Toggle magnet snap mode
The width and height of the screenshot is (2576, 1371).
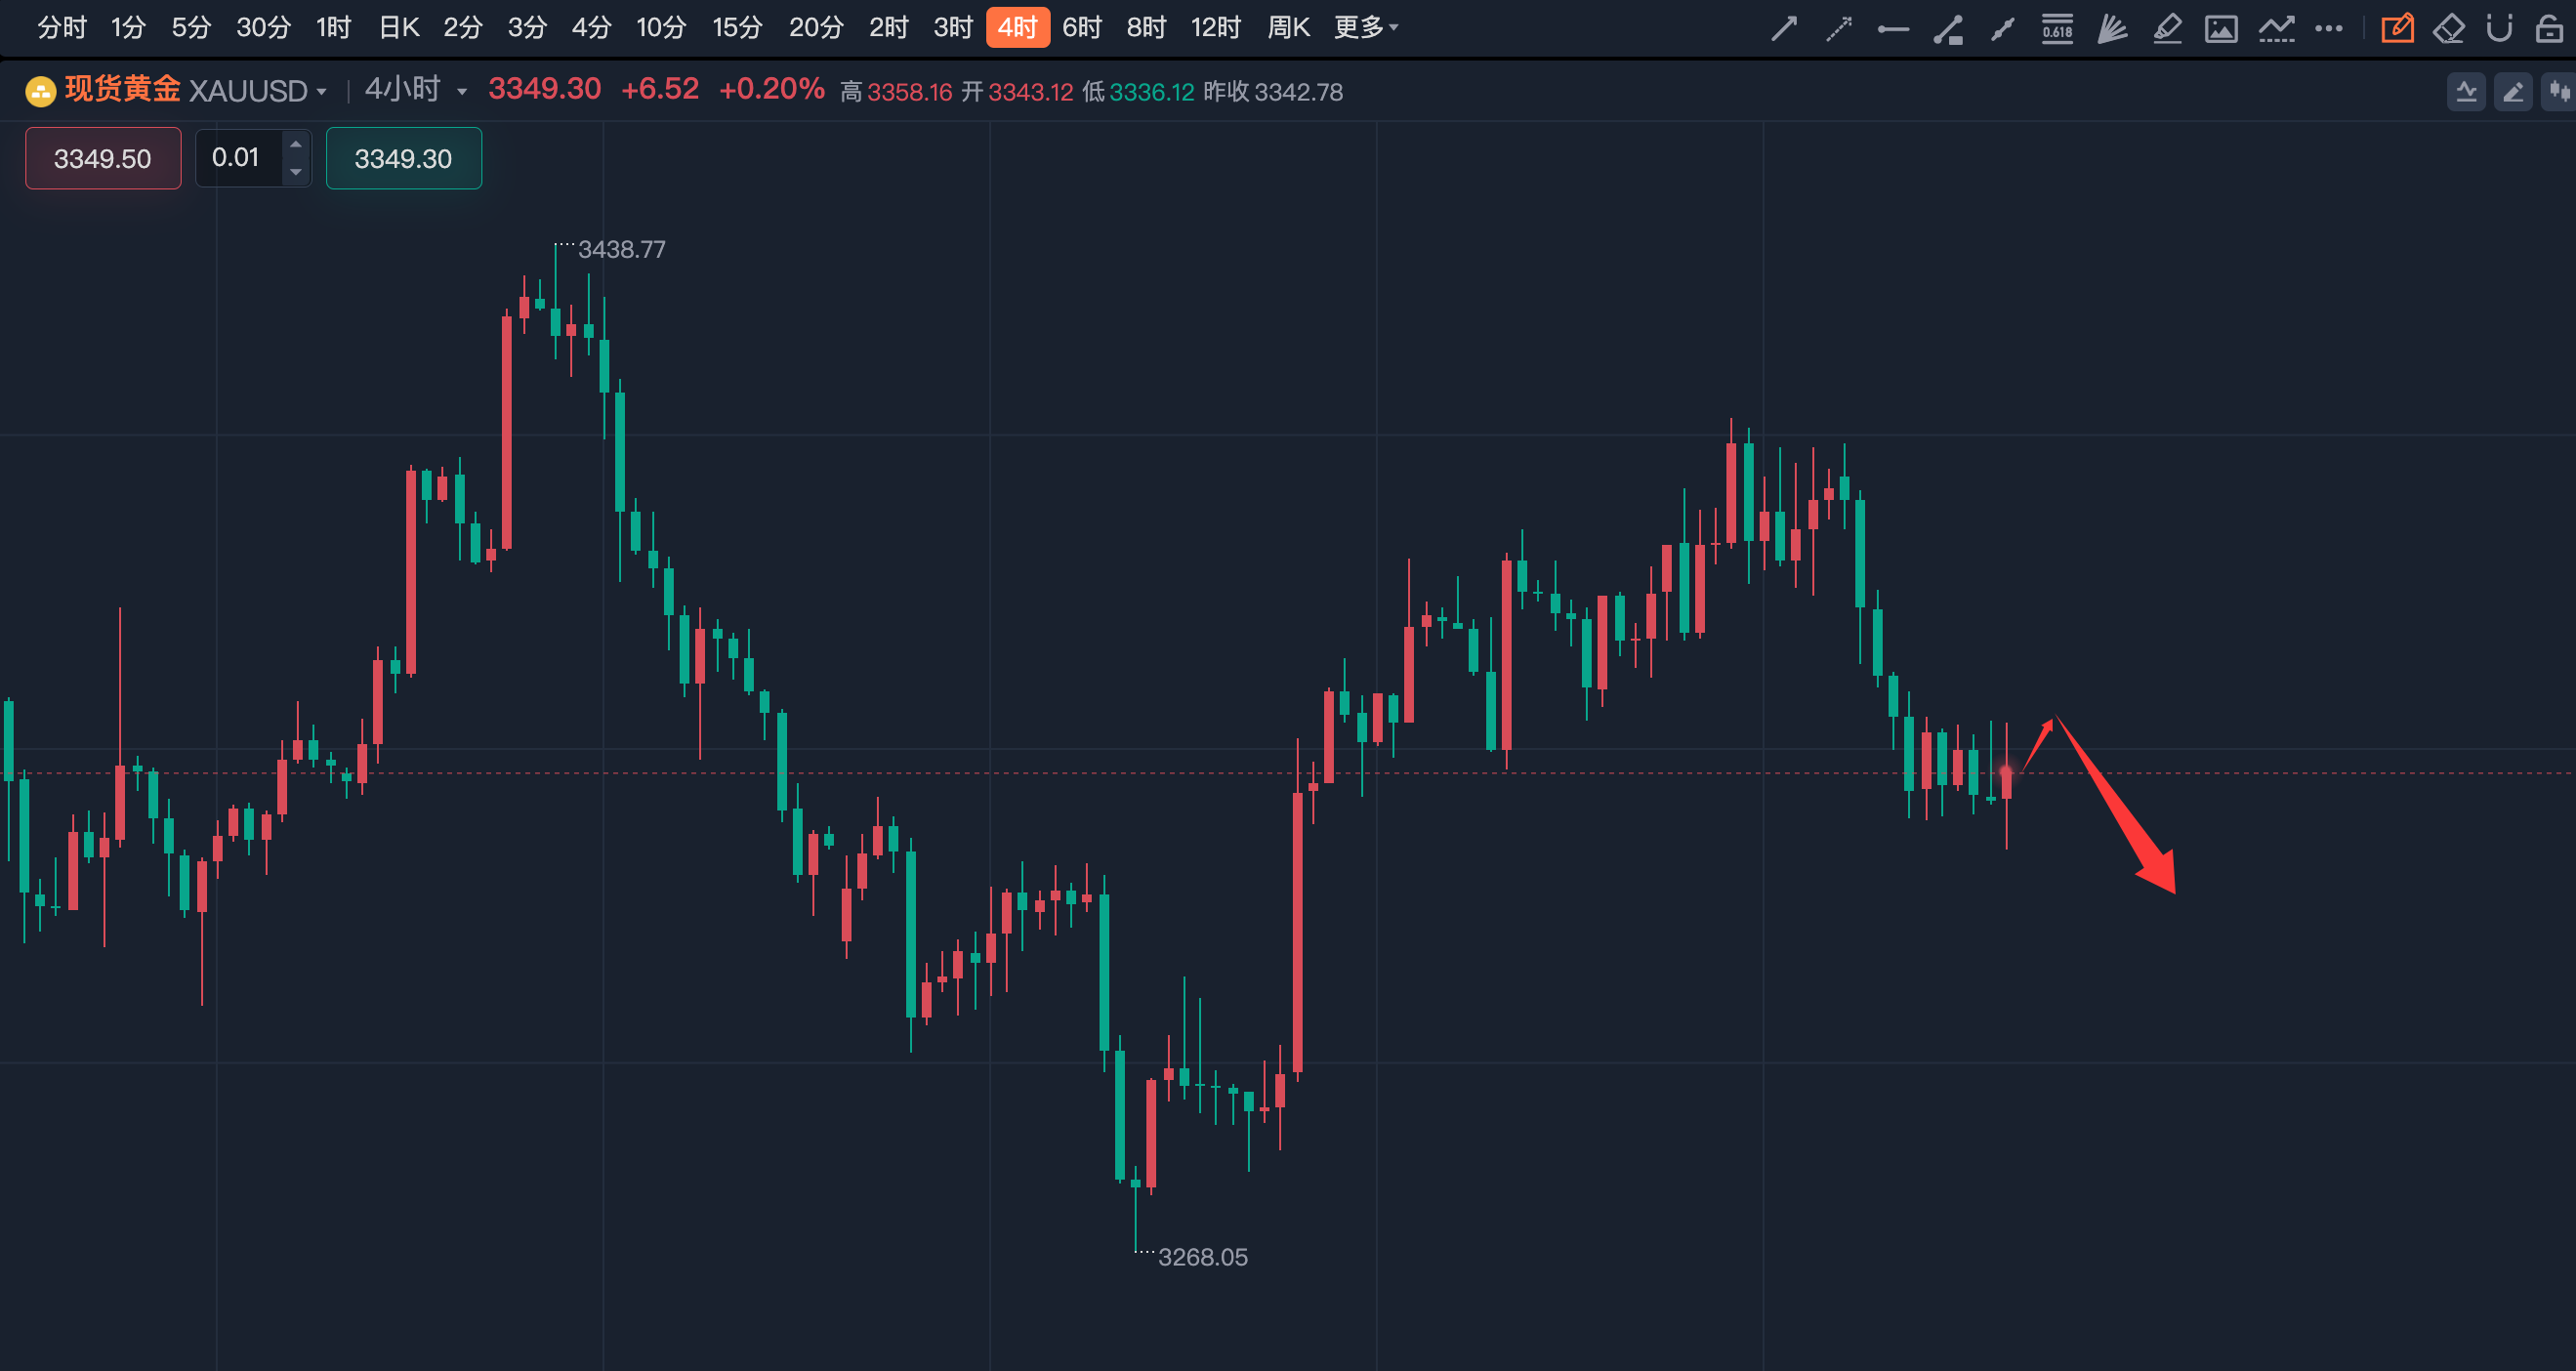click(x=2499, y=28)
